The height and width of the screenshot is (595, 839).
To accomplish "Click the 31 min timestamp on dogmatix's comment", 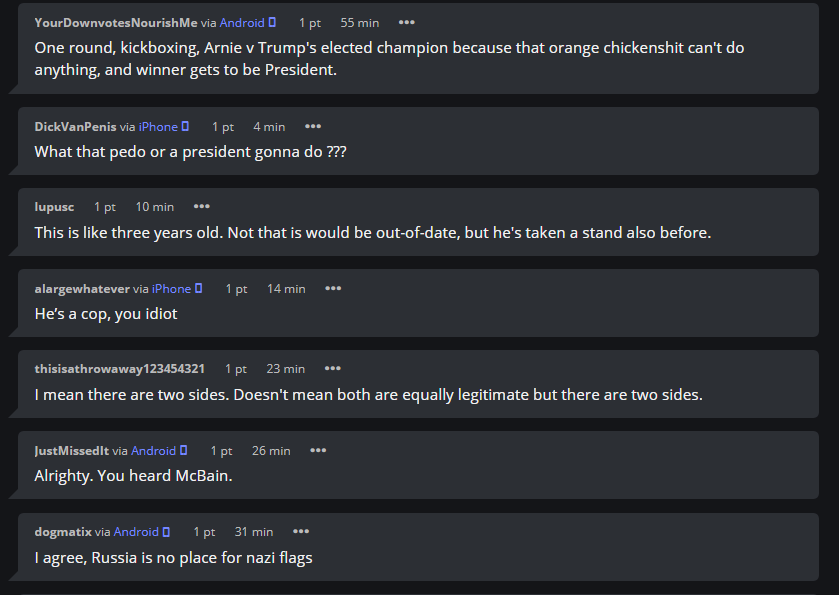I will pos(254,532).
